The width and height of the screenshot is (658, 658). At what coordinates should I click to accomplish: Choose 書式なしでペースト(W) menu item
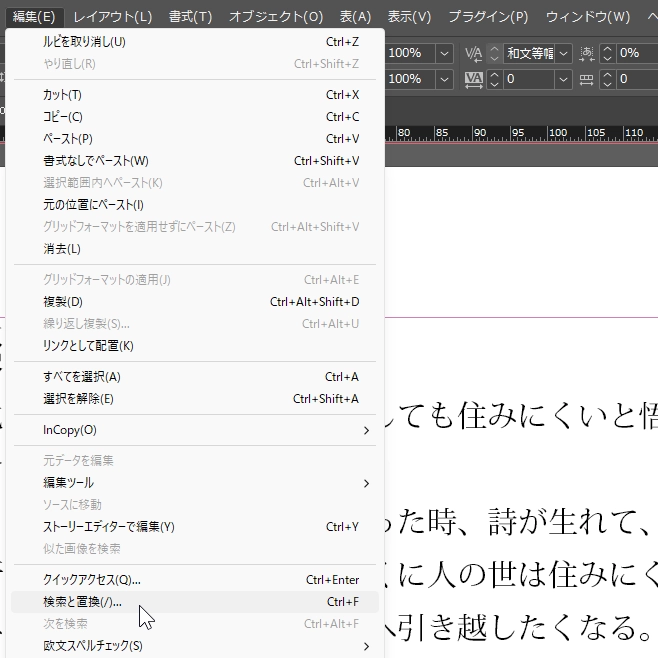click(96, 161)
